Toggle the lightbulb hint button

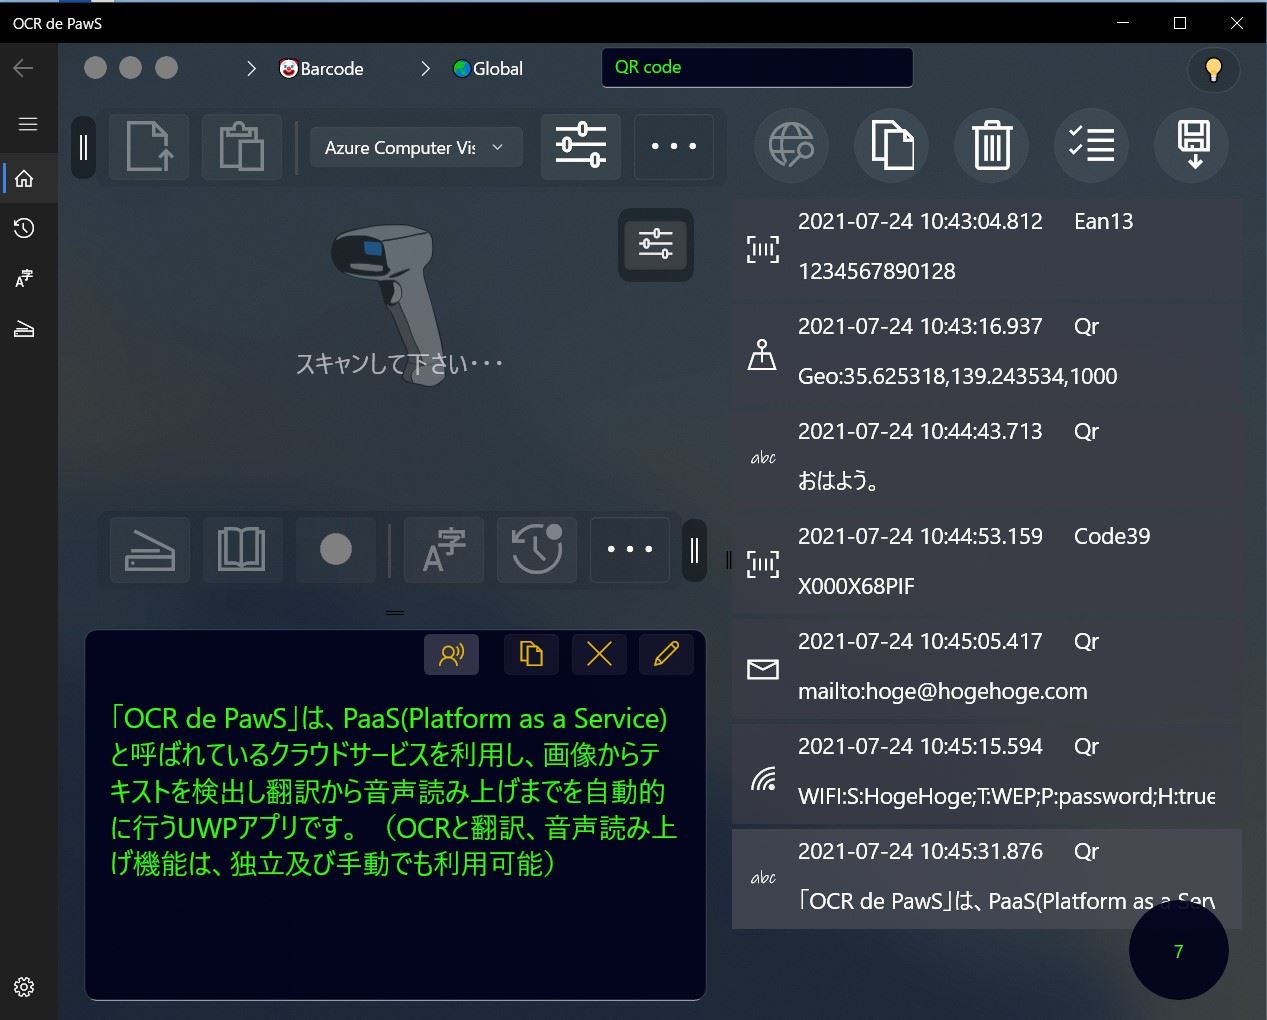pos(1213,69)
